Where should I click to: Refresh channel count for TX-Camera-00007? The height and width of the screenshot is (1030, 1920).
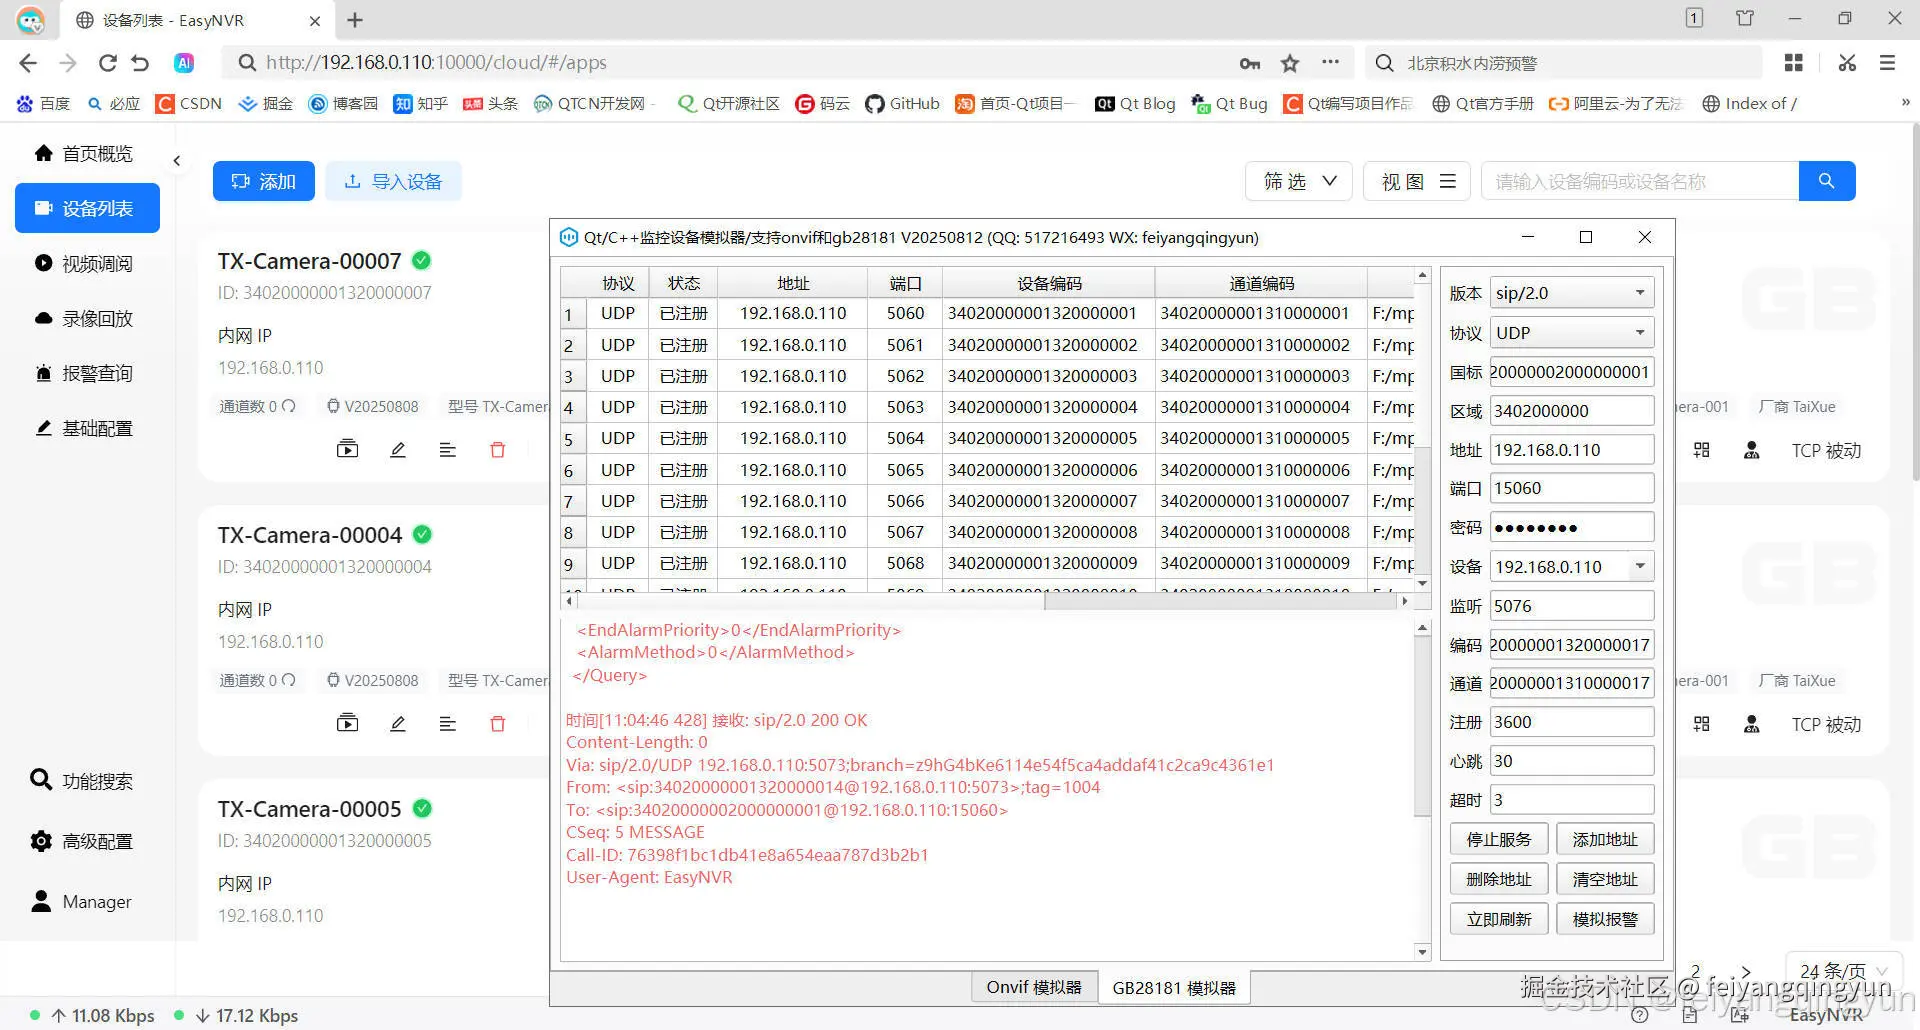click(x=289, y=406)
